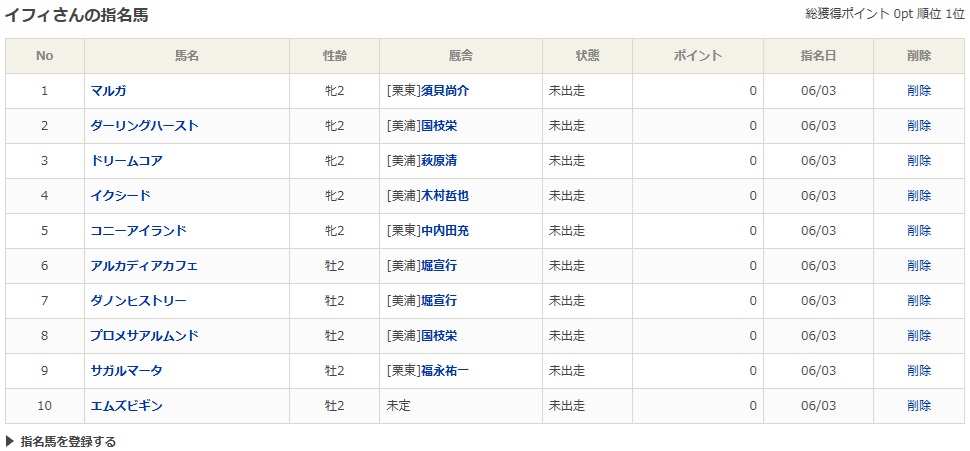The image size is (970, 451).
Task: Open horse サガルマータ page
Action: point(127,371)
